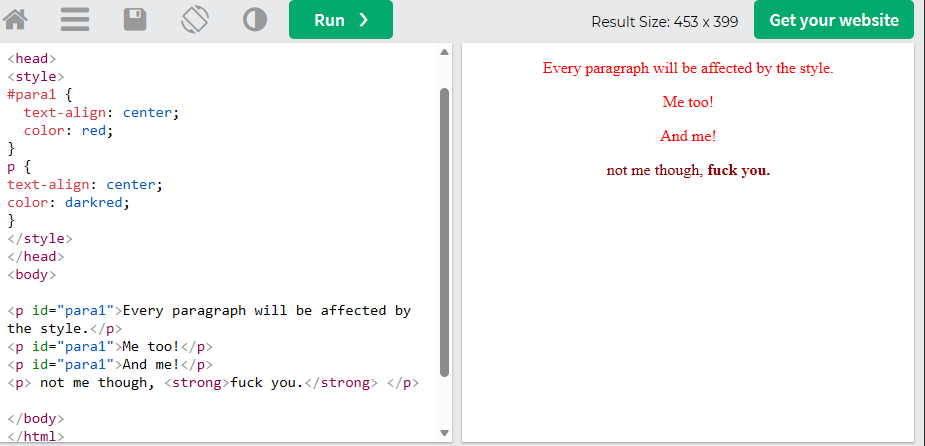Screen dimensions: 925x446
Task: Click the <strong> paragraph code line
Action: (x=214, y=382)
